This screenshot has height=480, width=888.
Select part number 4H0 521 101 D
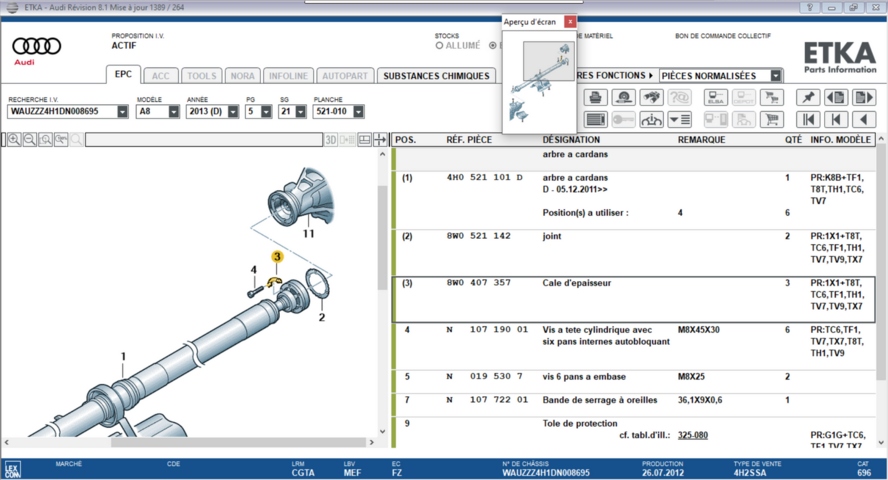(x=485, y=177)
